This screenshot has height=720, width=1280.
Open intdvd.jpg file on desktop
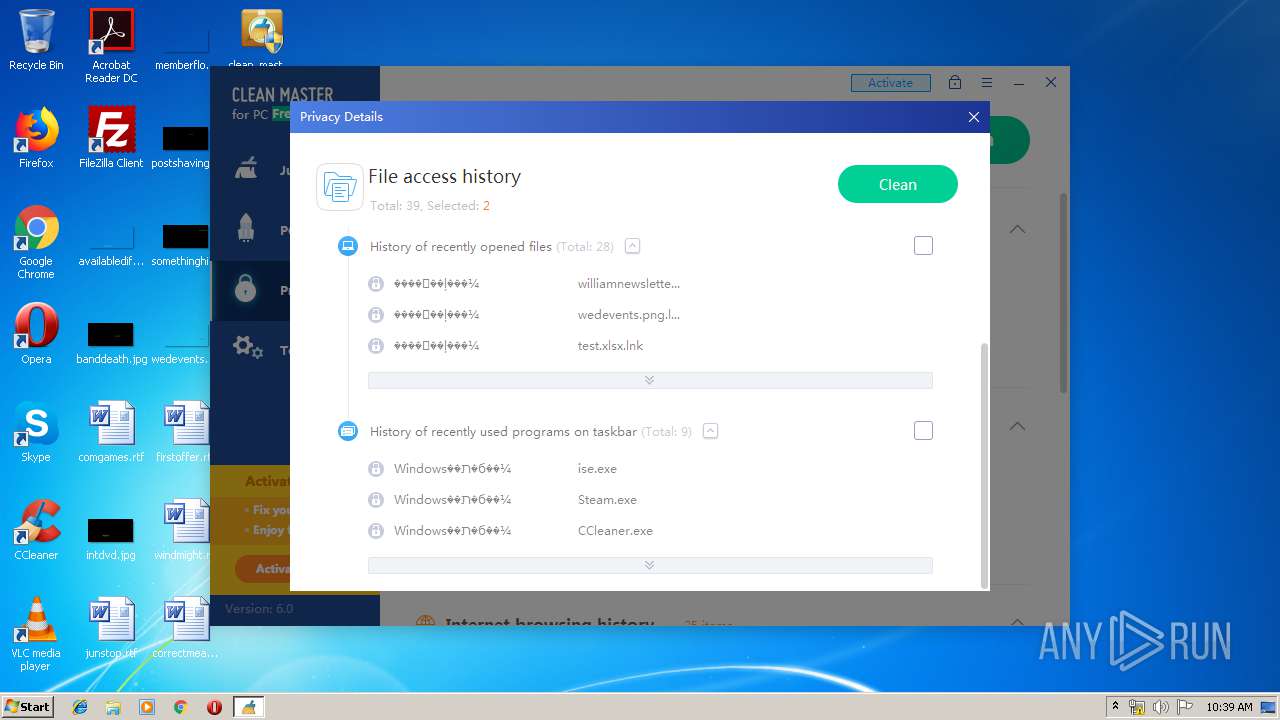coord(111,538)
